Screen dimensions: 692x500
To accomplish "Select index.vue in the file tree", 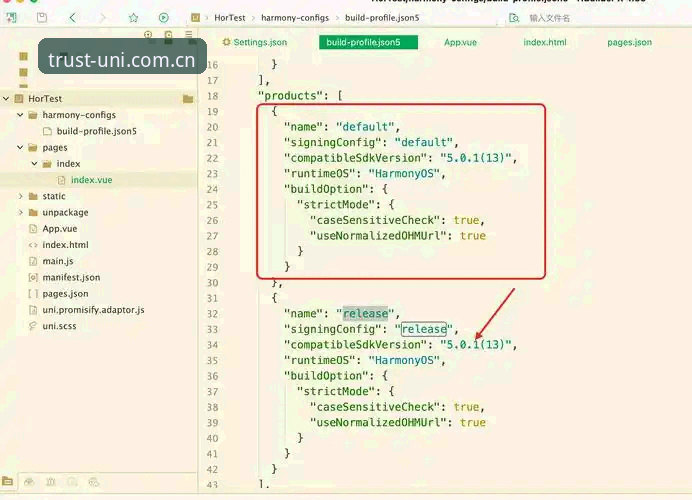I will click(91, 180).
